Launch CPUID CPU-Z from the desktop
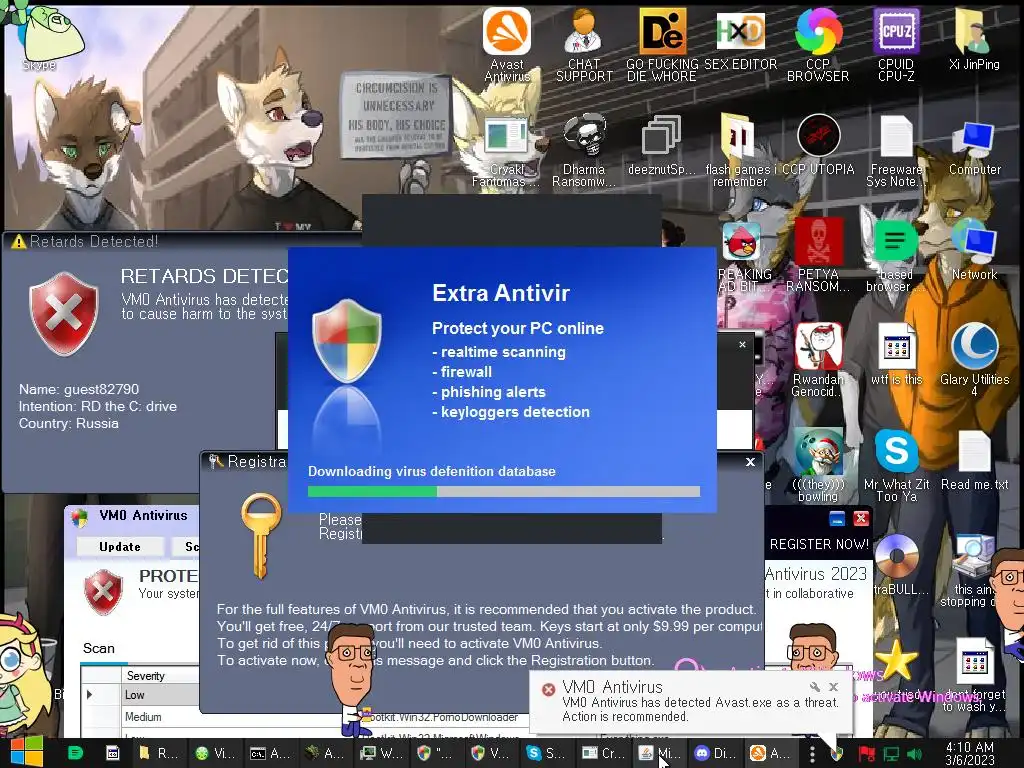This screenshot has height=768, width=1024. tap(896, 44)
